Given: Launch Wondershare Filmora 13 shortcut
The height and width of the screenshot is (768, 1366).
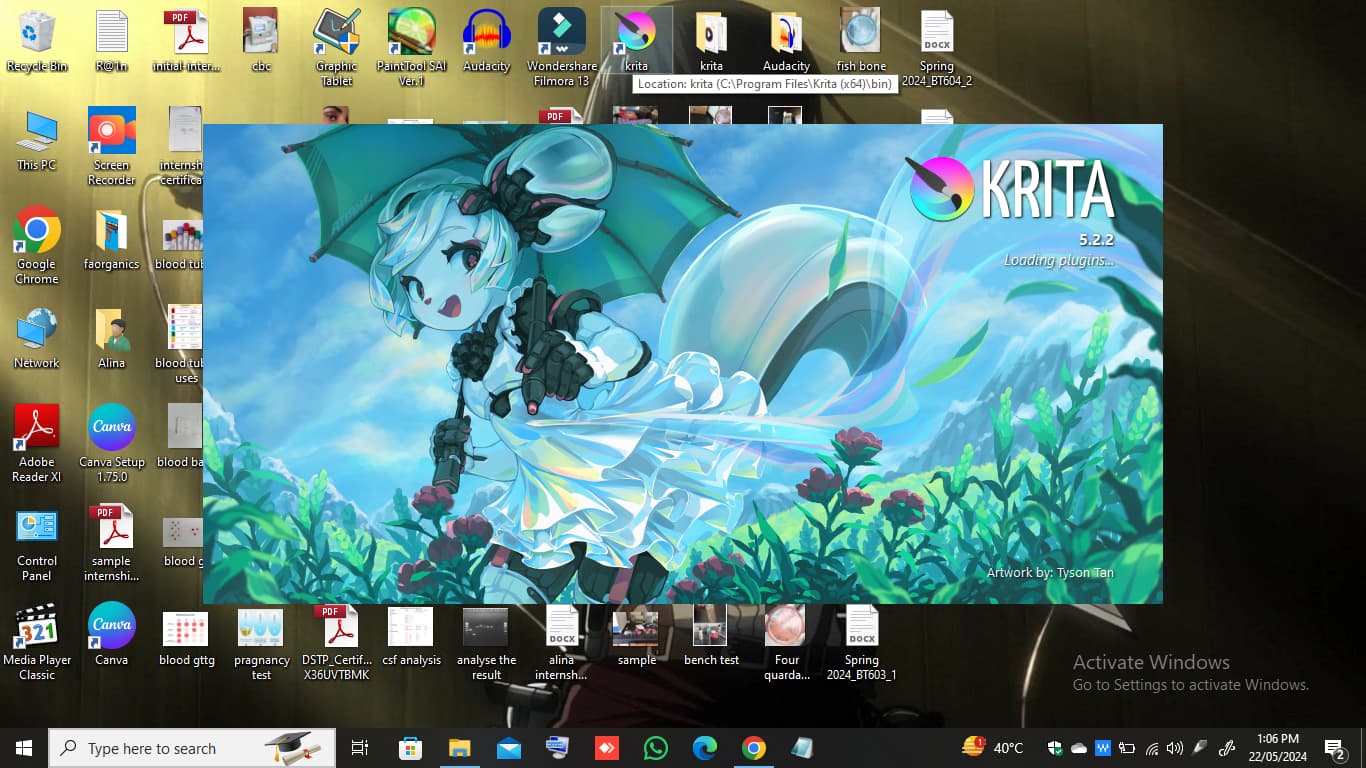Looking at the screenshot, I should click(x=562, y=47).
